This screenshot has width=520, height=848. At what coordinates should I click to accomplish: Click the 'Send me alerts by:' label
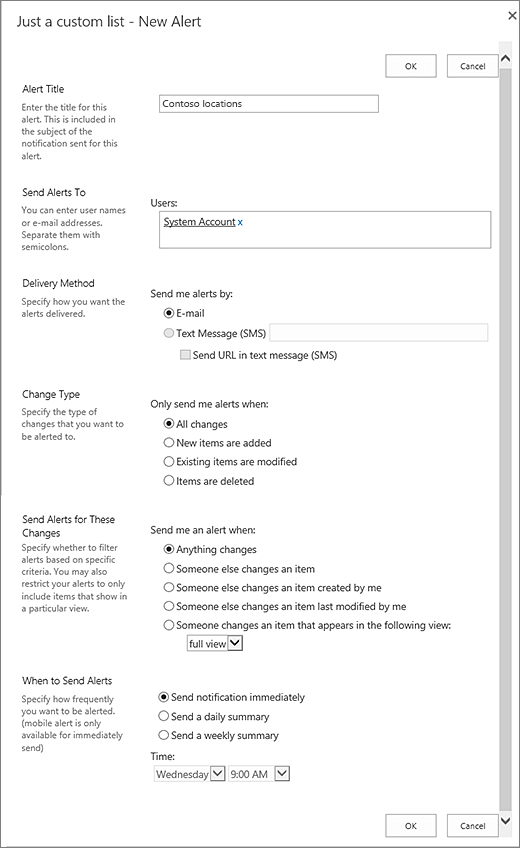pyautogui.click(x=191, y=294)
